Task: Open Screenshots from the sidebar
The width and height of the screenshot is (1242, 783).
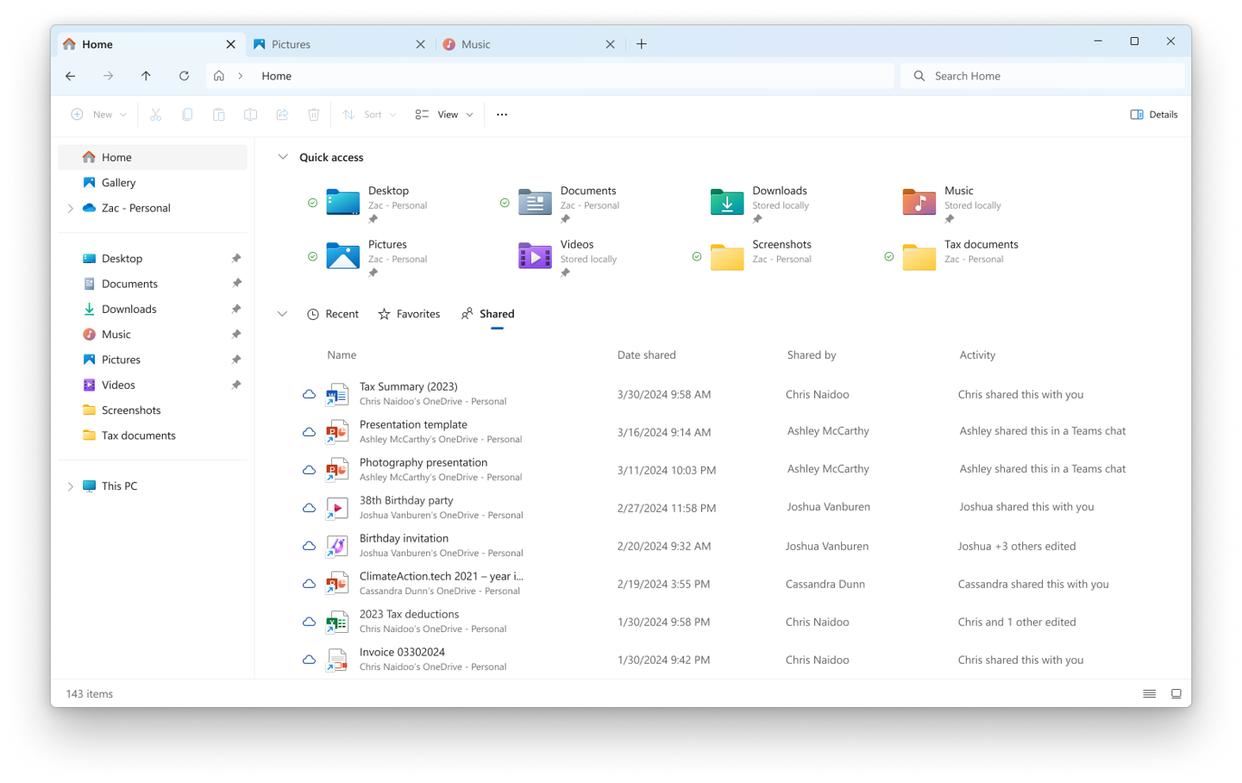Action: coord(131,410)
